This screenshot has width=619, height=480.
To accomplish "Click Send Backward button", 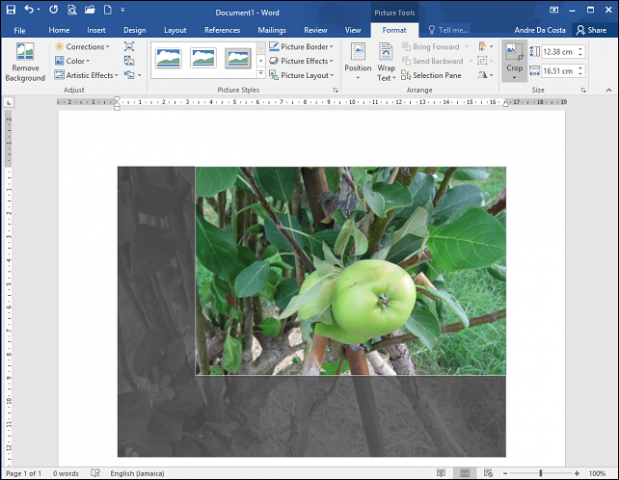I will pyautogui.click(x=433, y=61).
